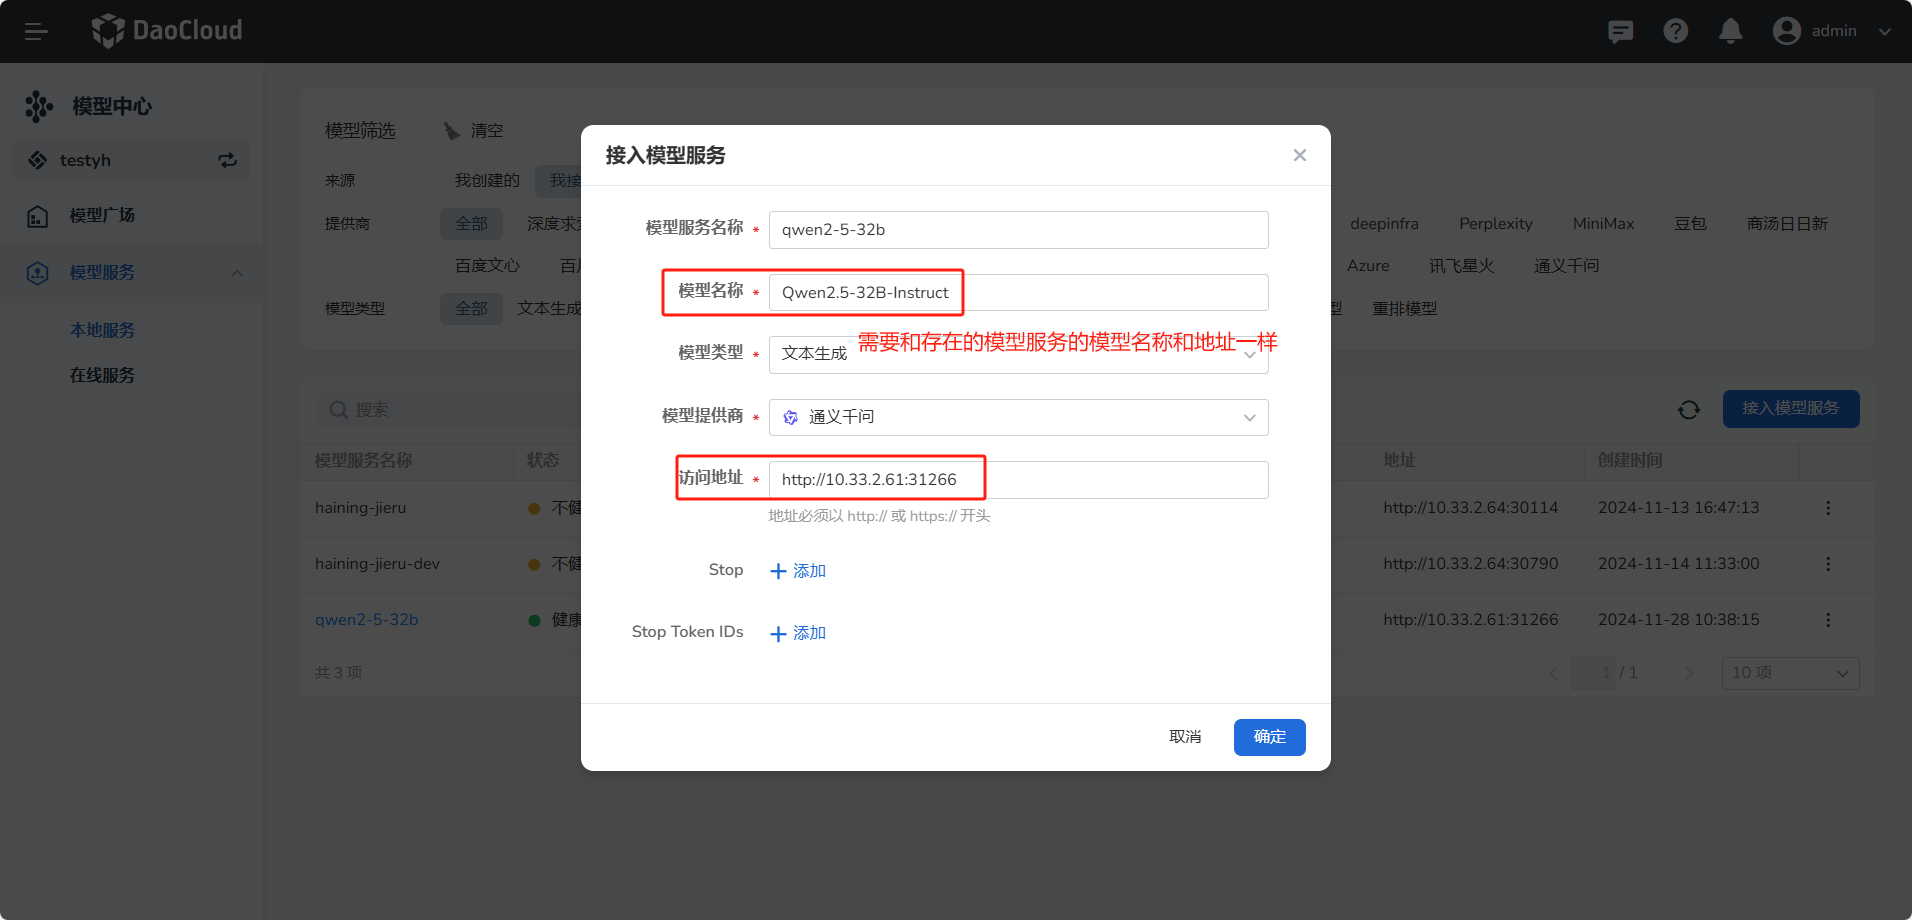Click the 模型服务名称 column header
Image resolution: width=1912 pixels, height=920 pixels.
363,460
